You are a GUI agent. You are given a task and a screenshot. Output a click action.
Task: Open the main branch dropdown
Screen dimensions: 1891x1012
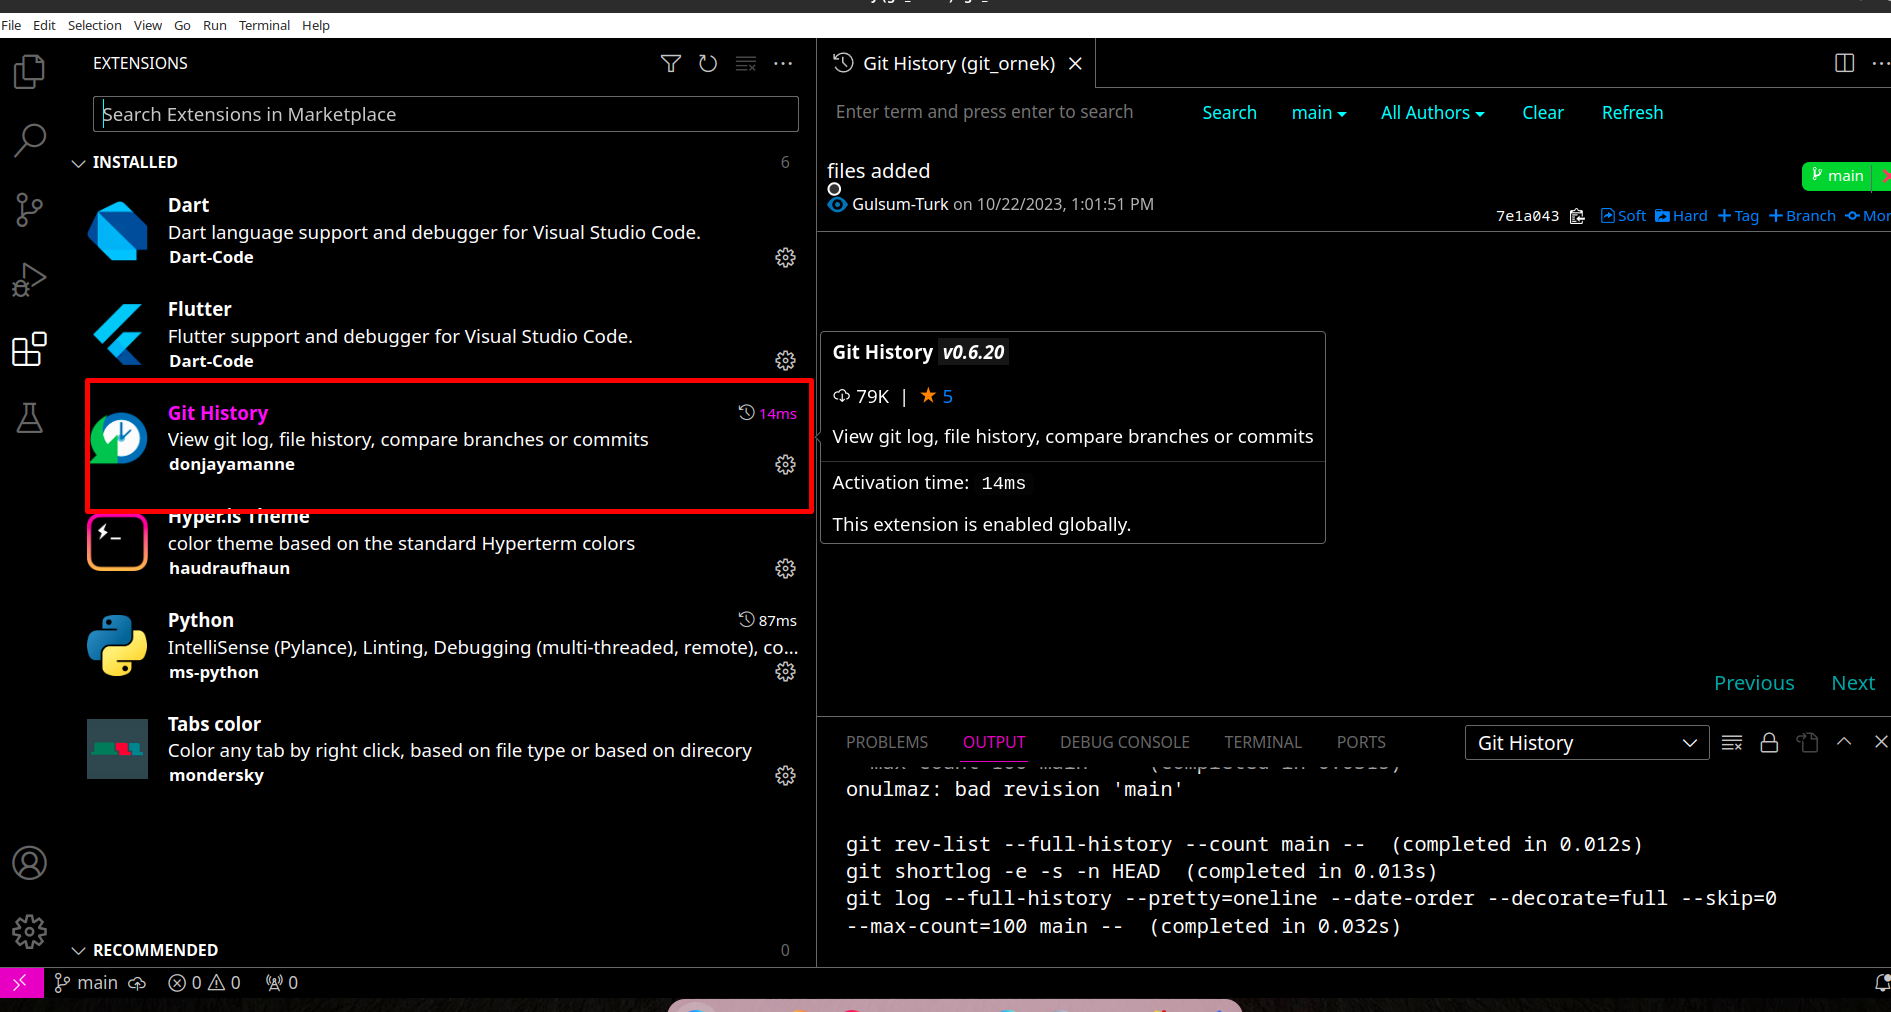[1319, 113]
